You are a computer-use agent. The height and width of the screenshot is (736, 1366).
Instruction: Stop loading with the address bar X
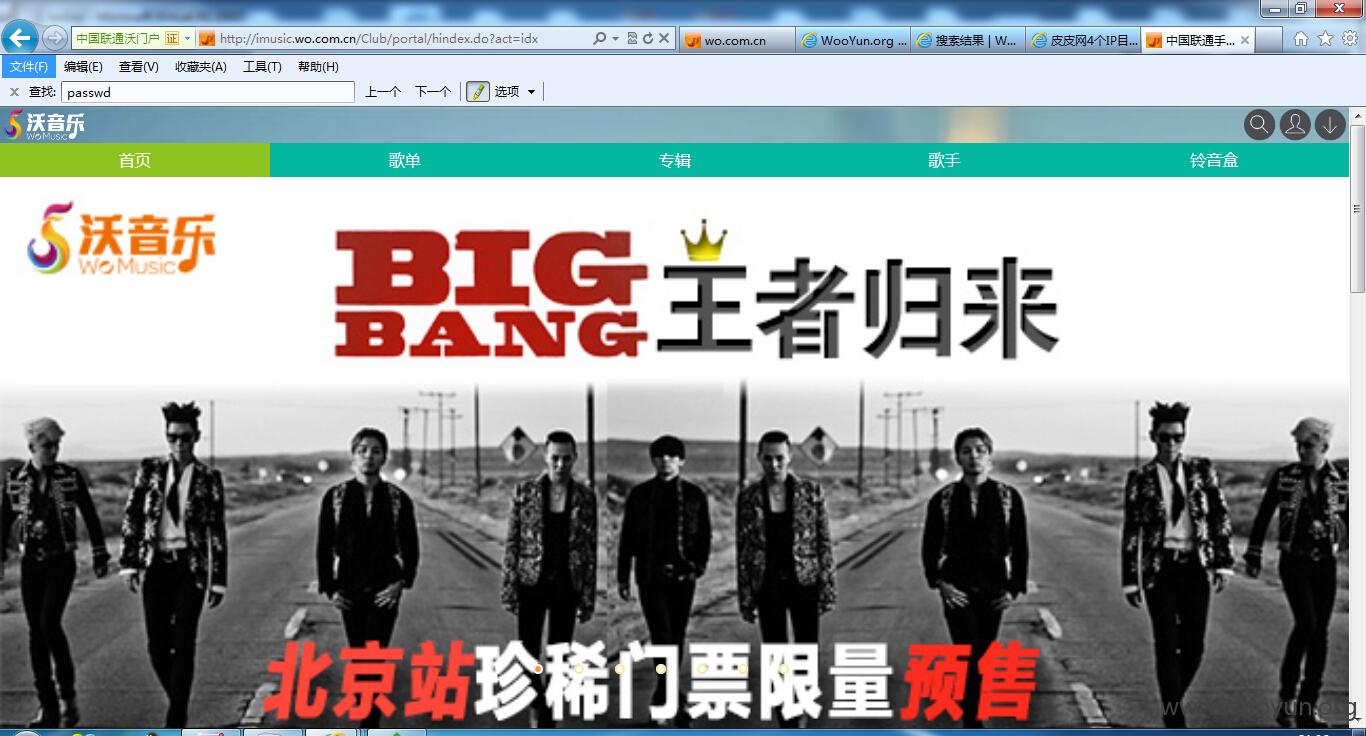[x=663, y=38]
